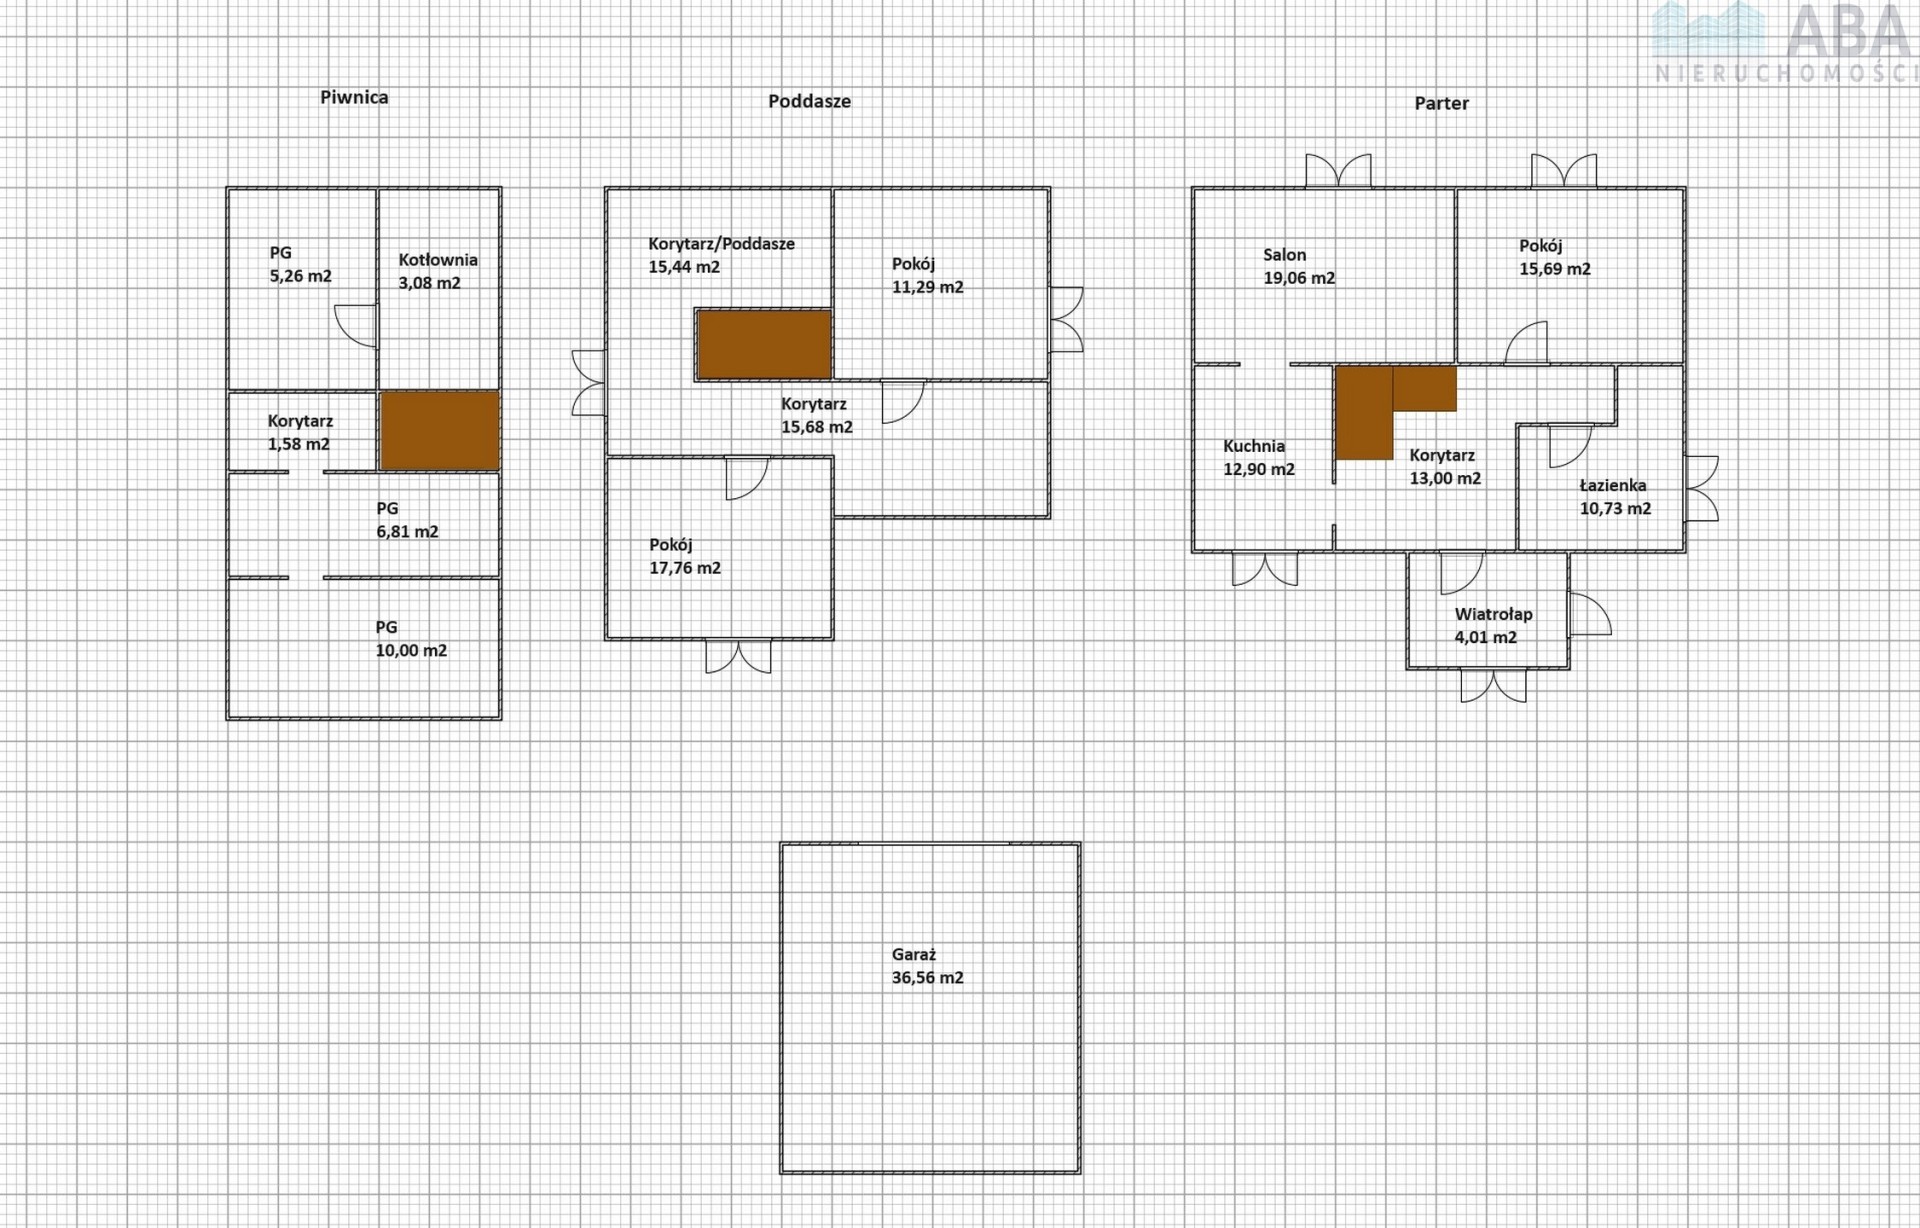Select the Parter floor title

pyautogui.click(x=1441, y=103)
